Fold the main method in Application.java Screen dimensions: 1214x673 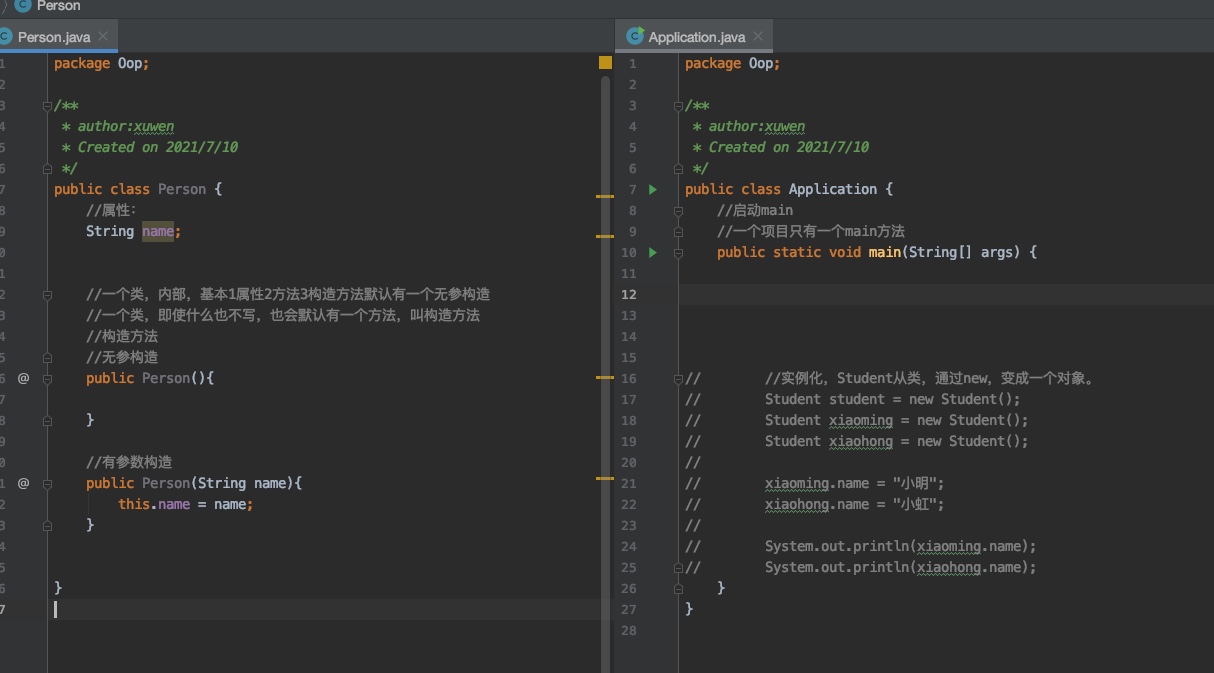(x=678, y=253)
